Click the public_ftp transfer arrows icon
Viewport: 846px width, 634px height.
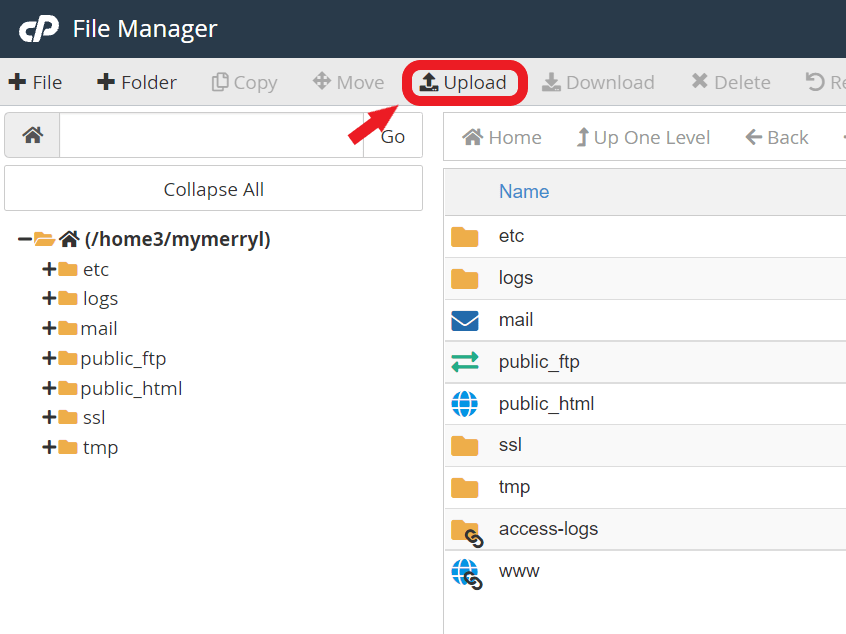(x=465, y=362)
